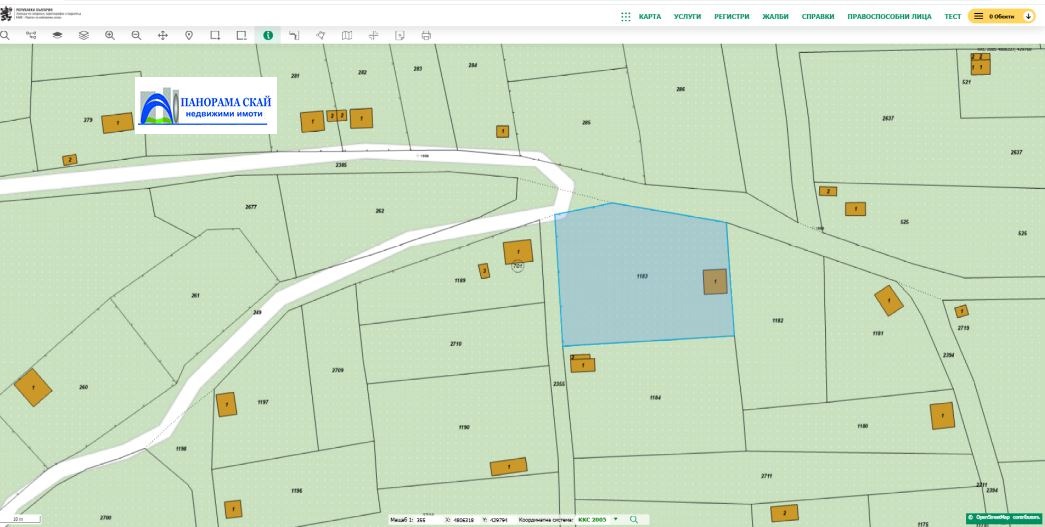The image size is (1045, 527).
Task: Select the zoom out tool
Action: [136, 35]
